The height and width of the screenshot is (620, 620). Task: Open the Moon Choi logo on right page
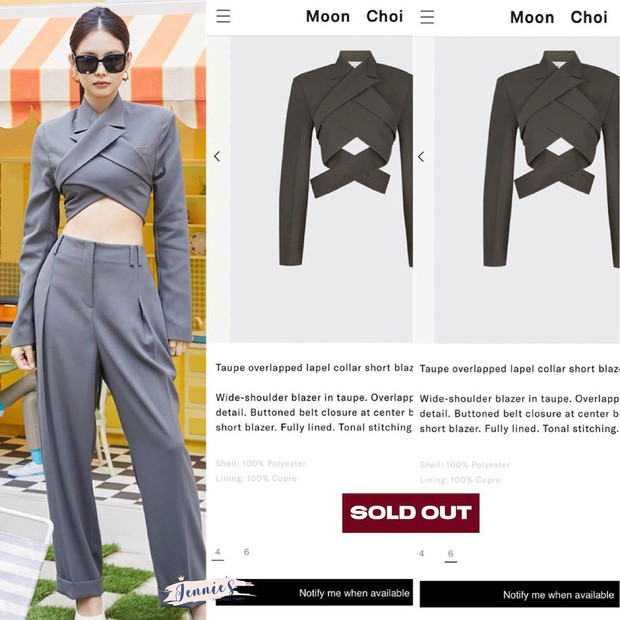pos(558,17)
